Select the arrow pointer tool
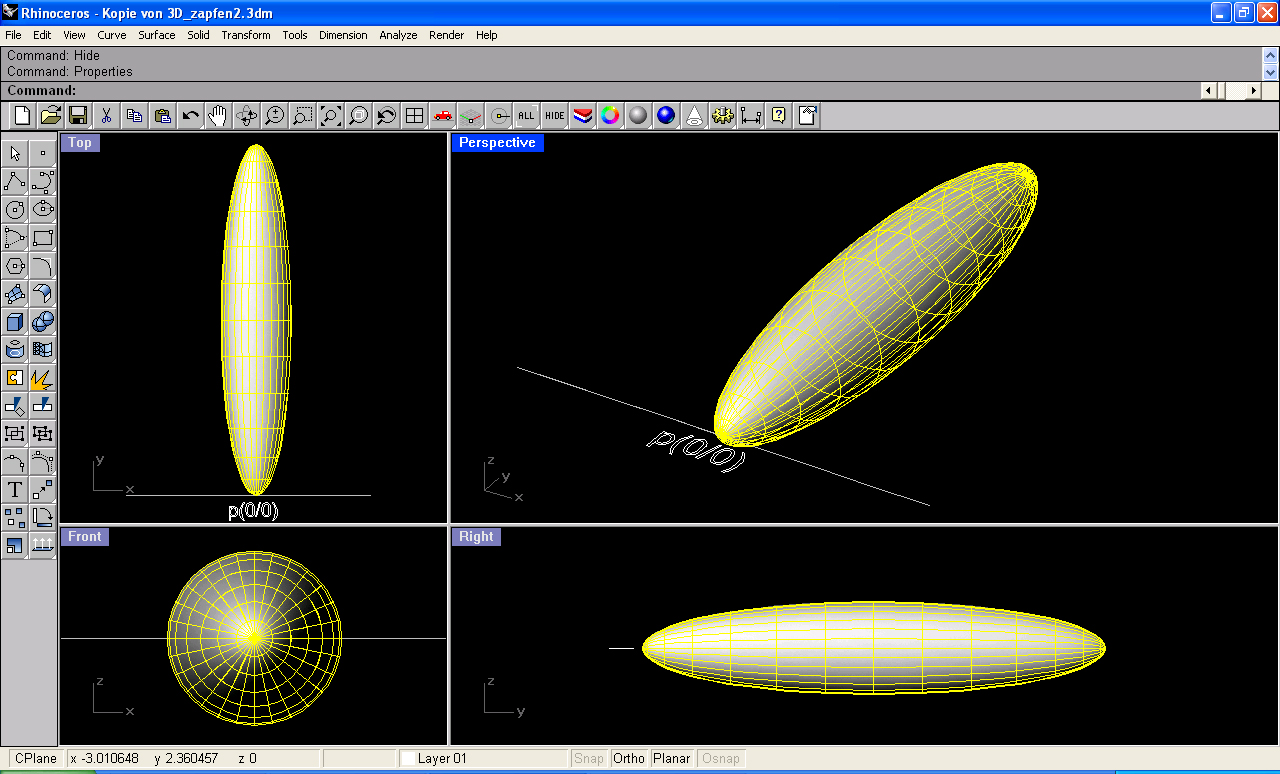Image resolution: width=1280 pixels, height=774 pixels. pyautogui.click(x=15, y=154)
